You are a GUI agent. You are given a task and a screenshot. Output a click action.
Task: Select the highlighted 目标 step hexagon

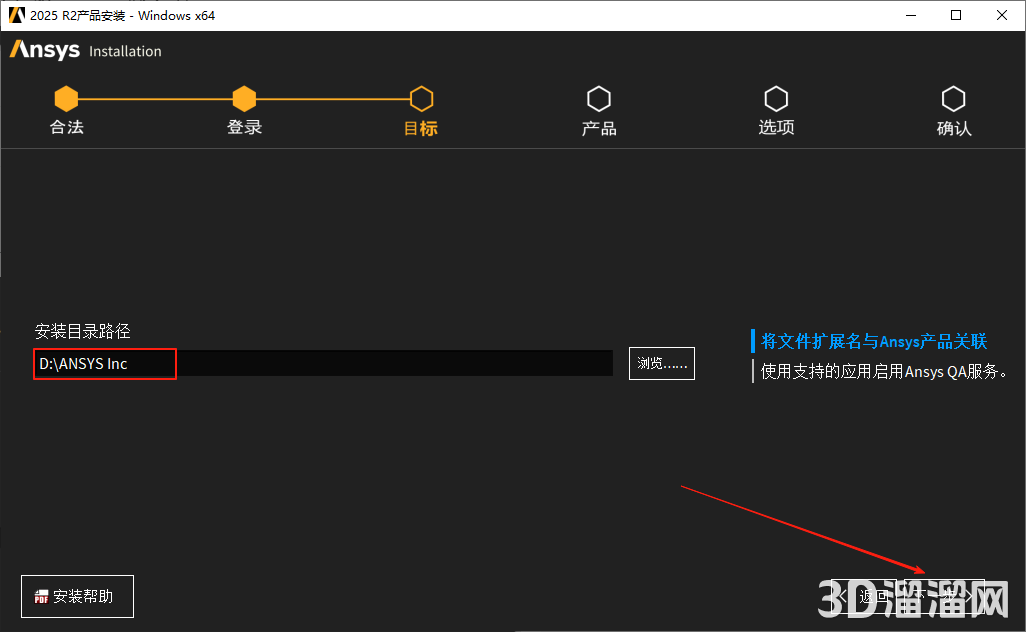coord(421,98)
